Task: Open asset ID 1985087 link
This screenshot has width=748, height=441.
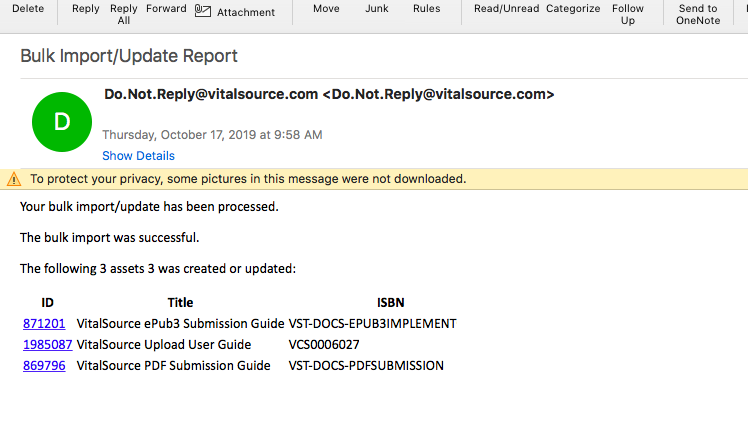Action: point(48,345)
